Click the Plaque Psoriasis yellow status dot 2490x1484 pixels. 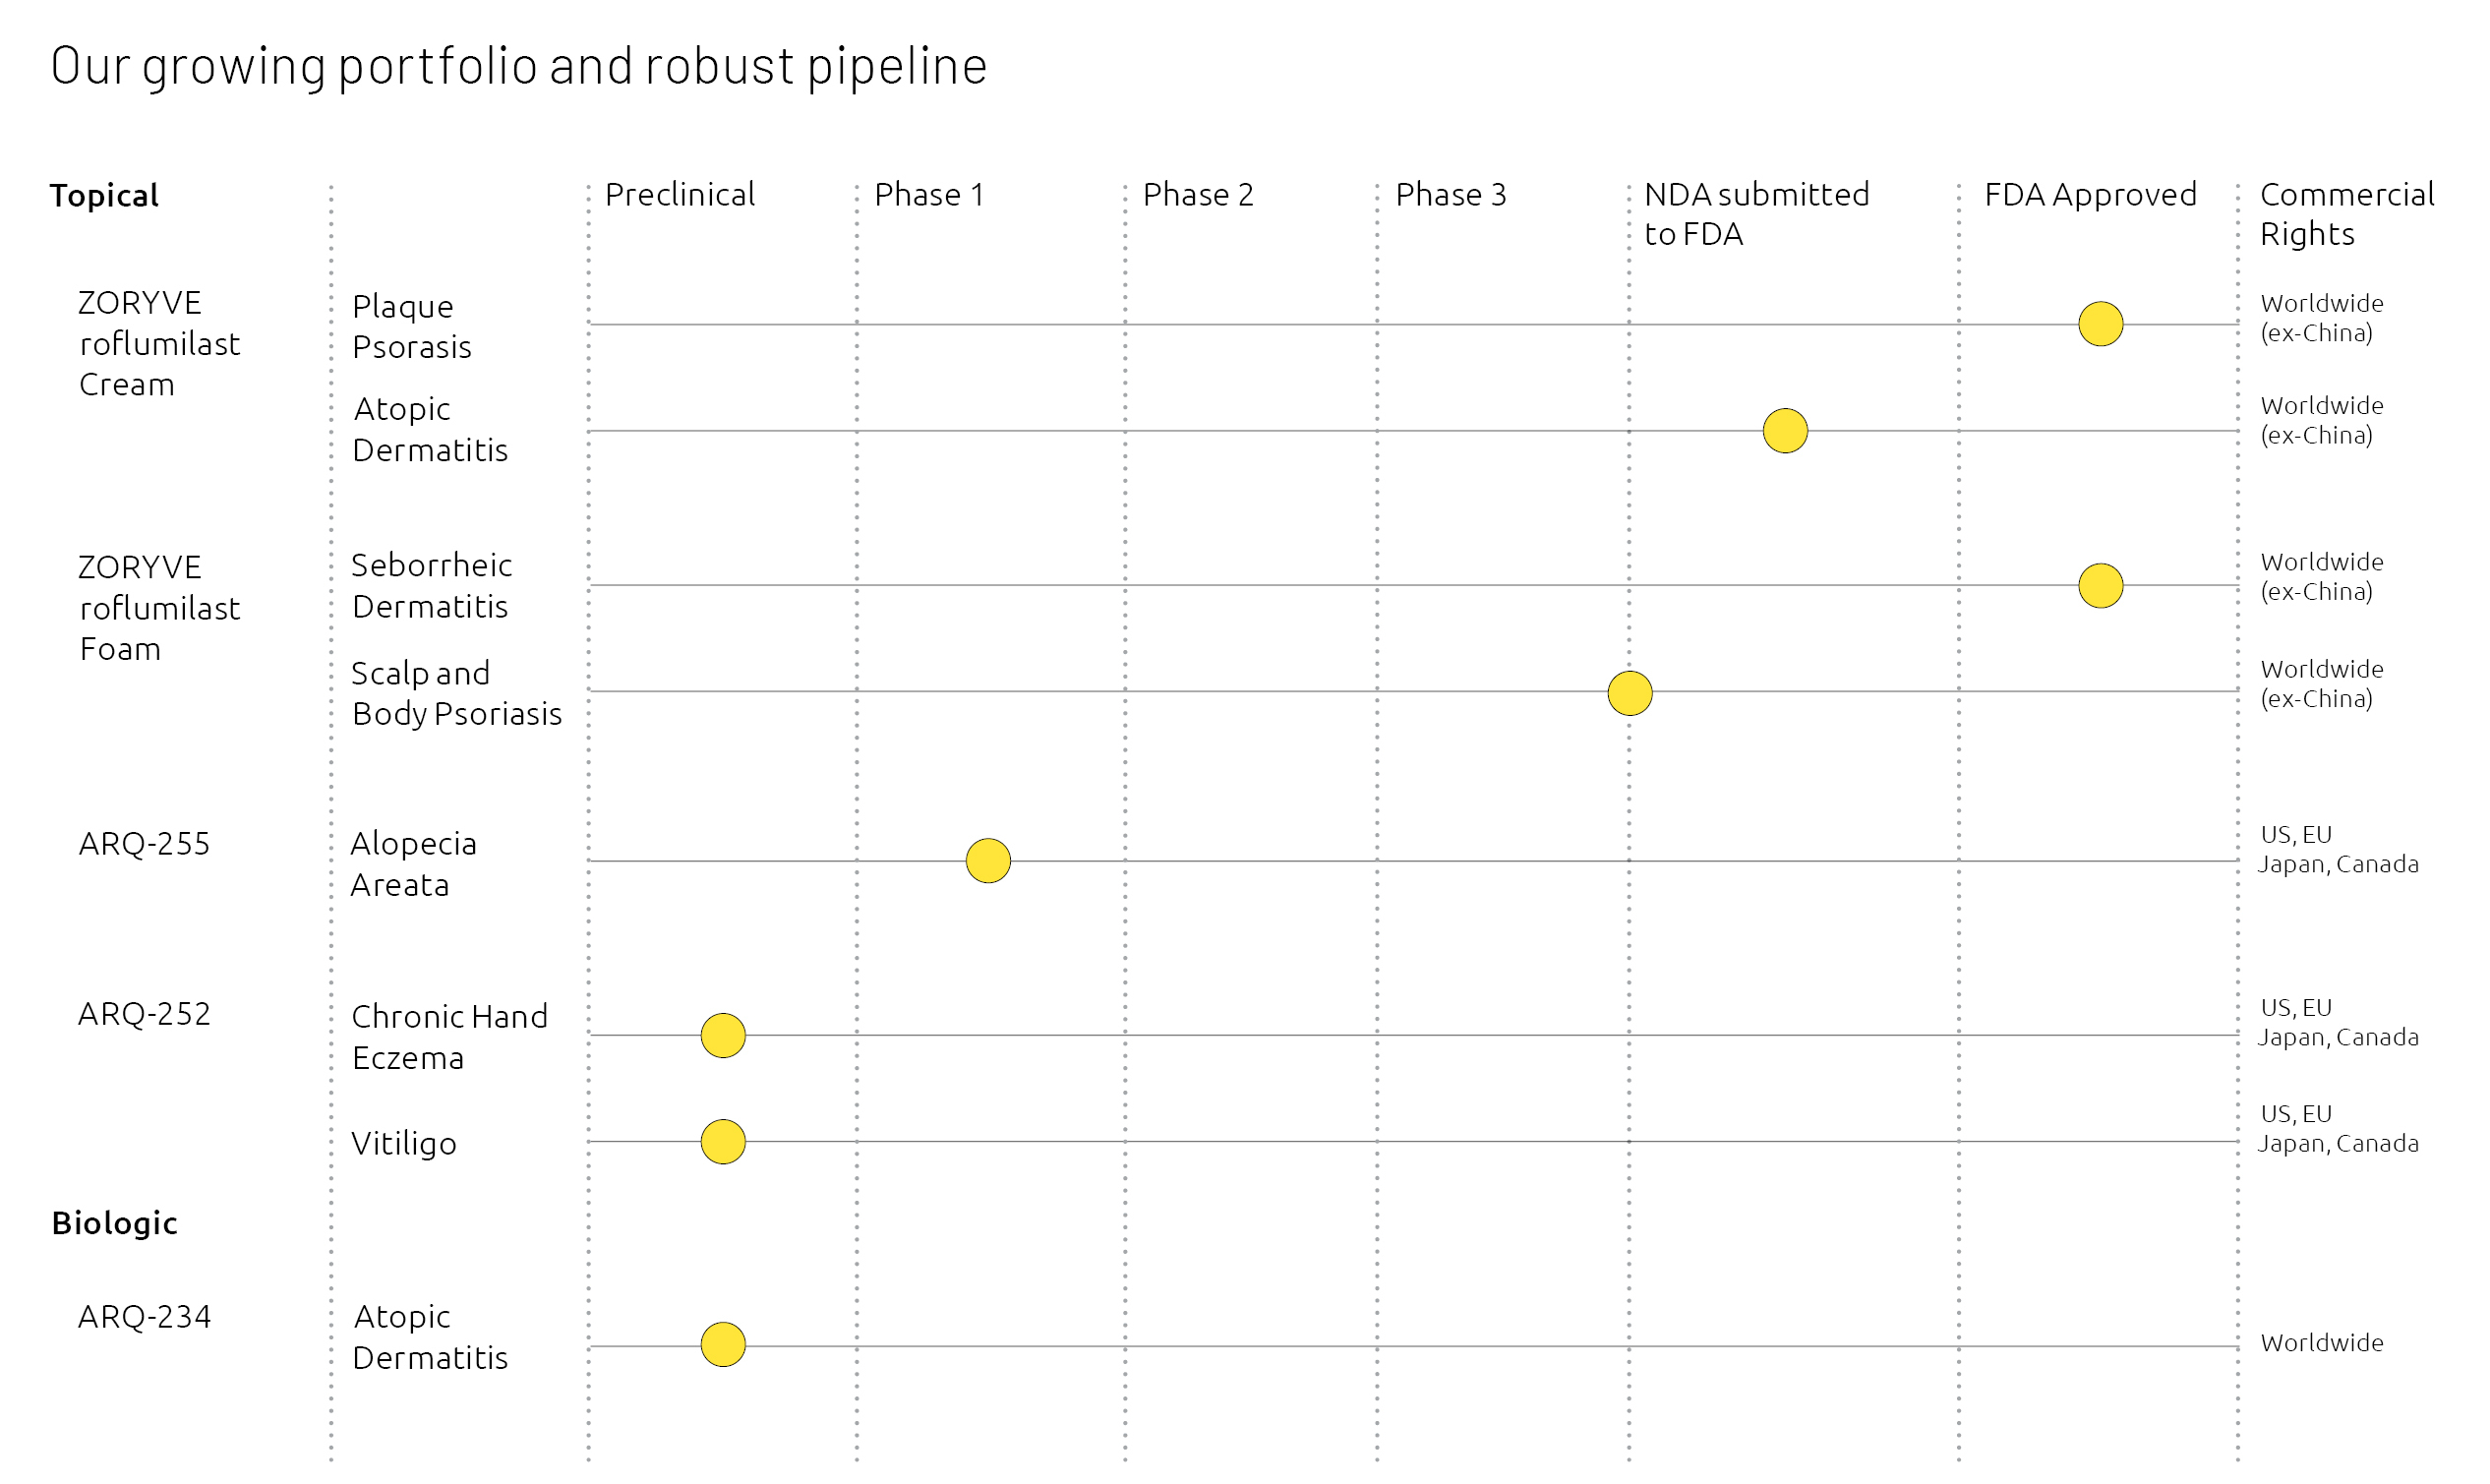[2100, 324]
